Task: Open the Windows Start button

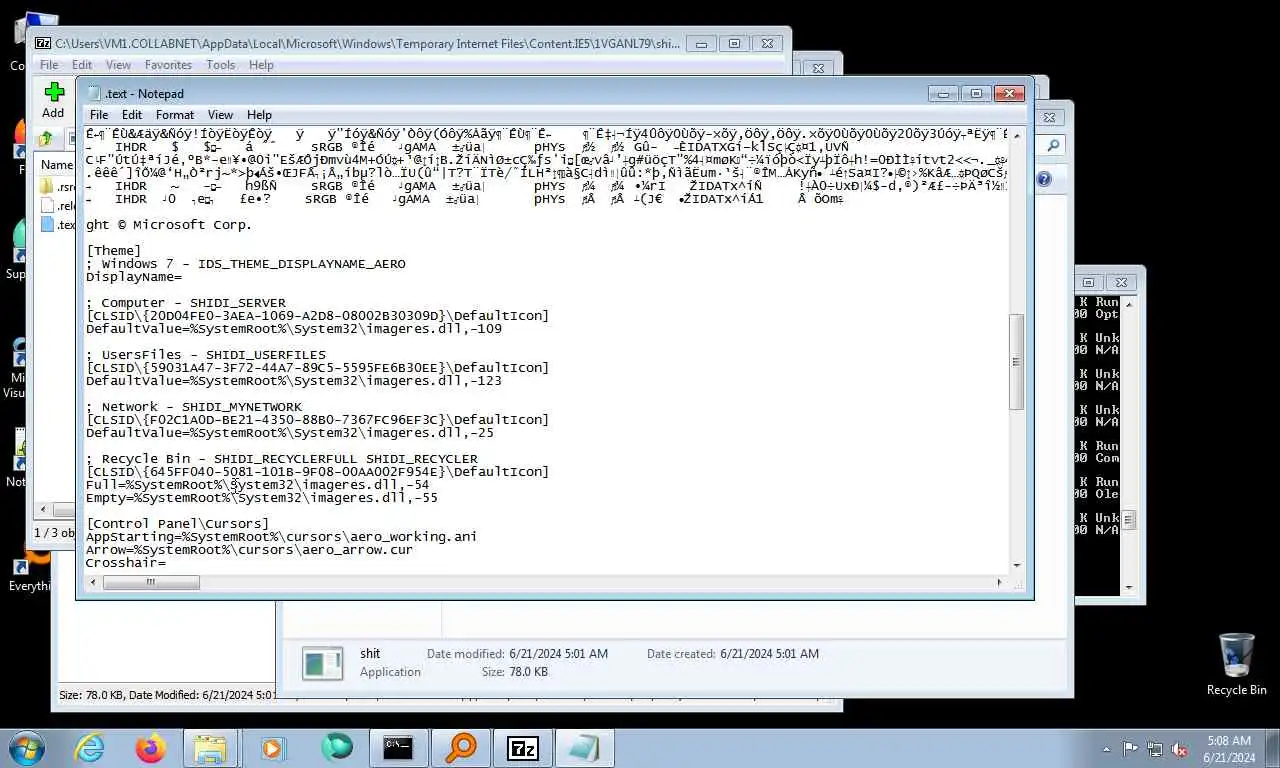Action: [25, 748]
